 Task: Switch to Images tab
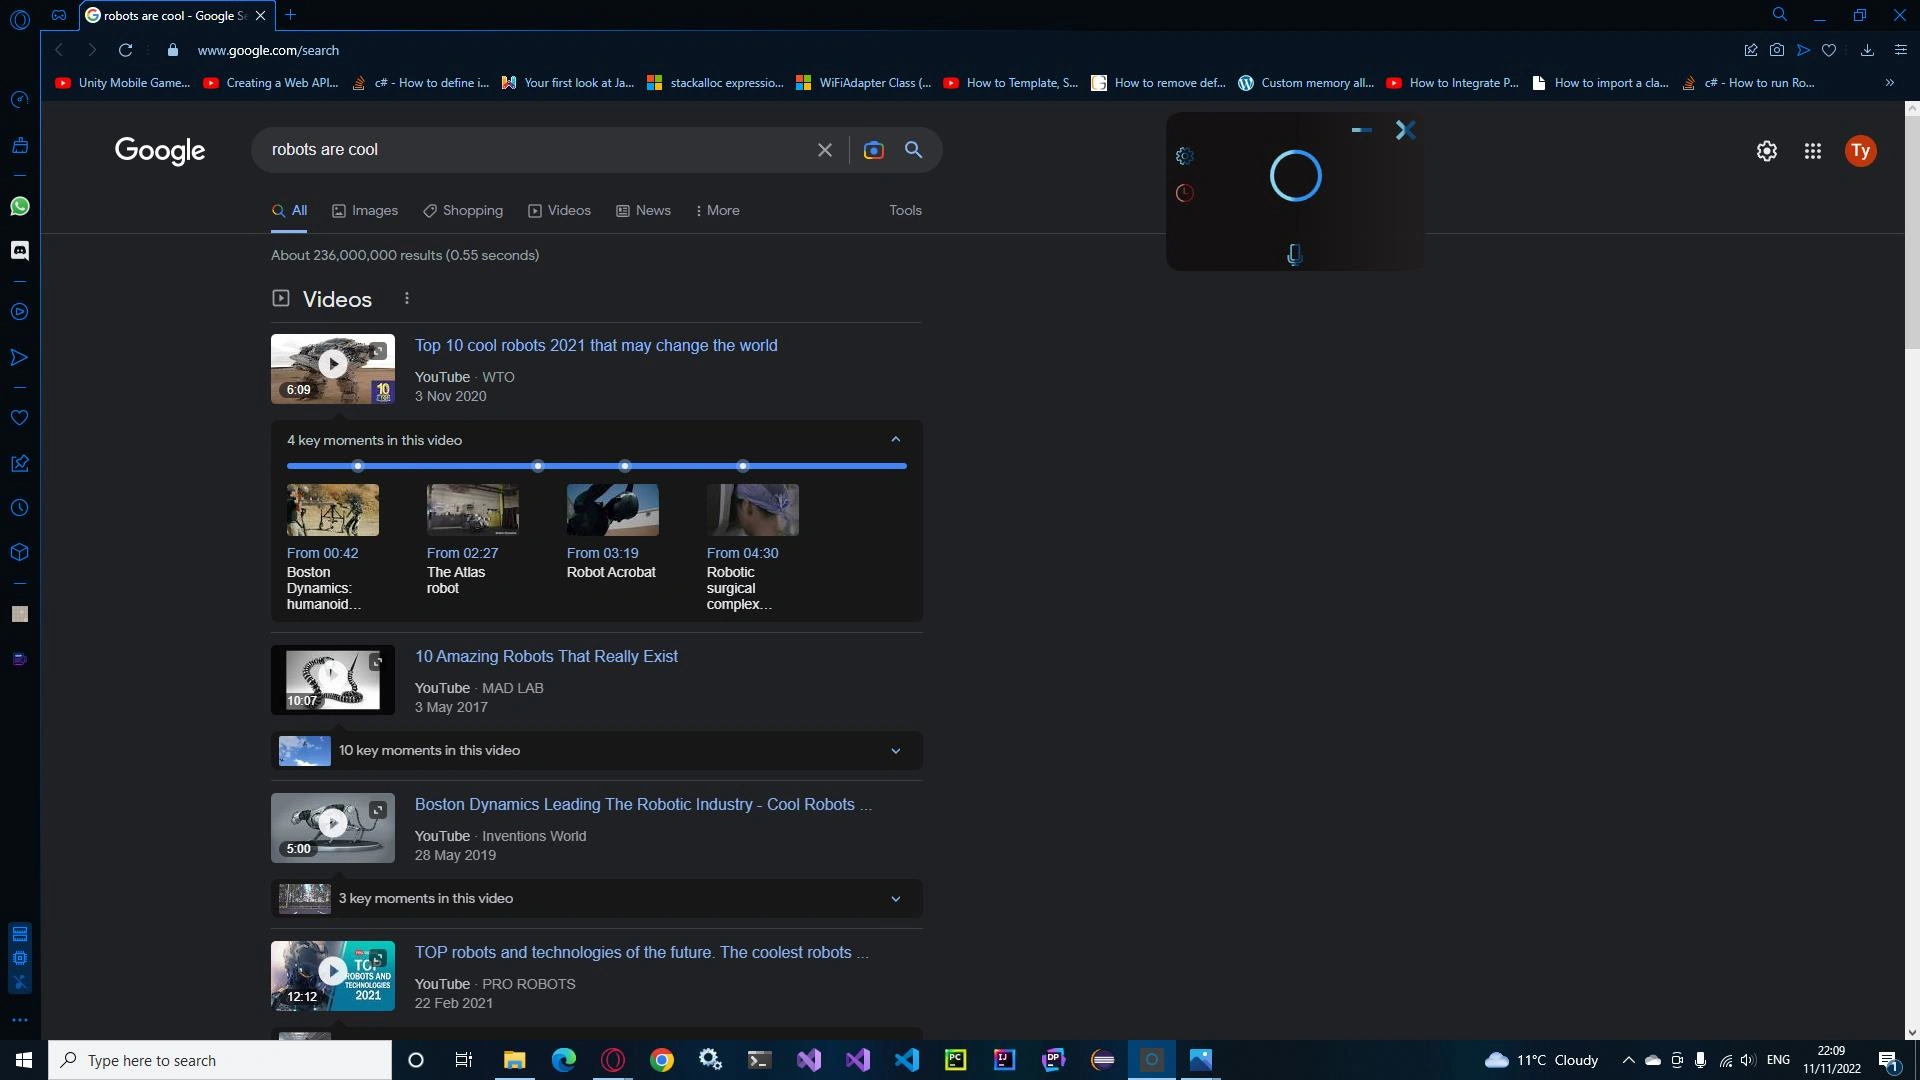tap(365, 210)
